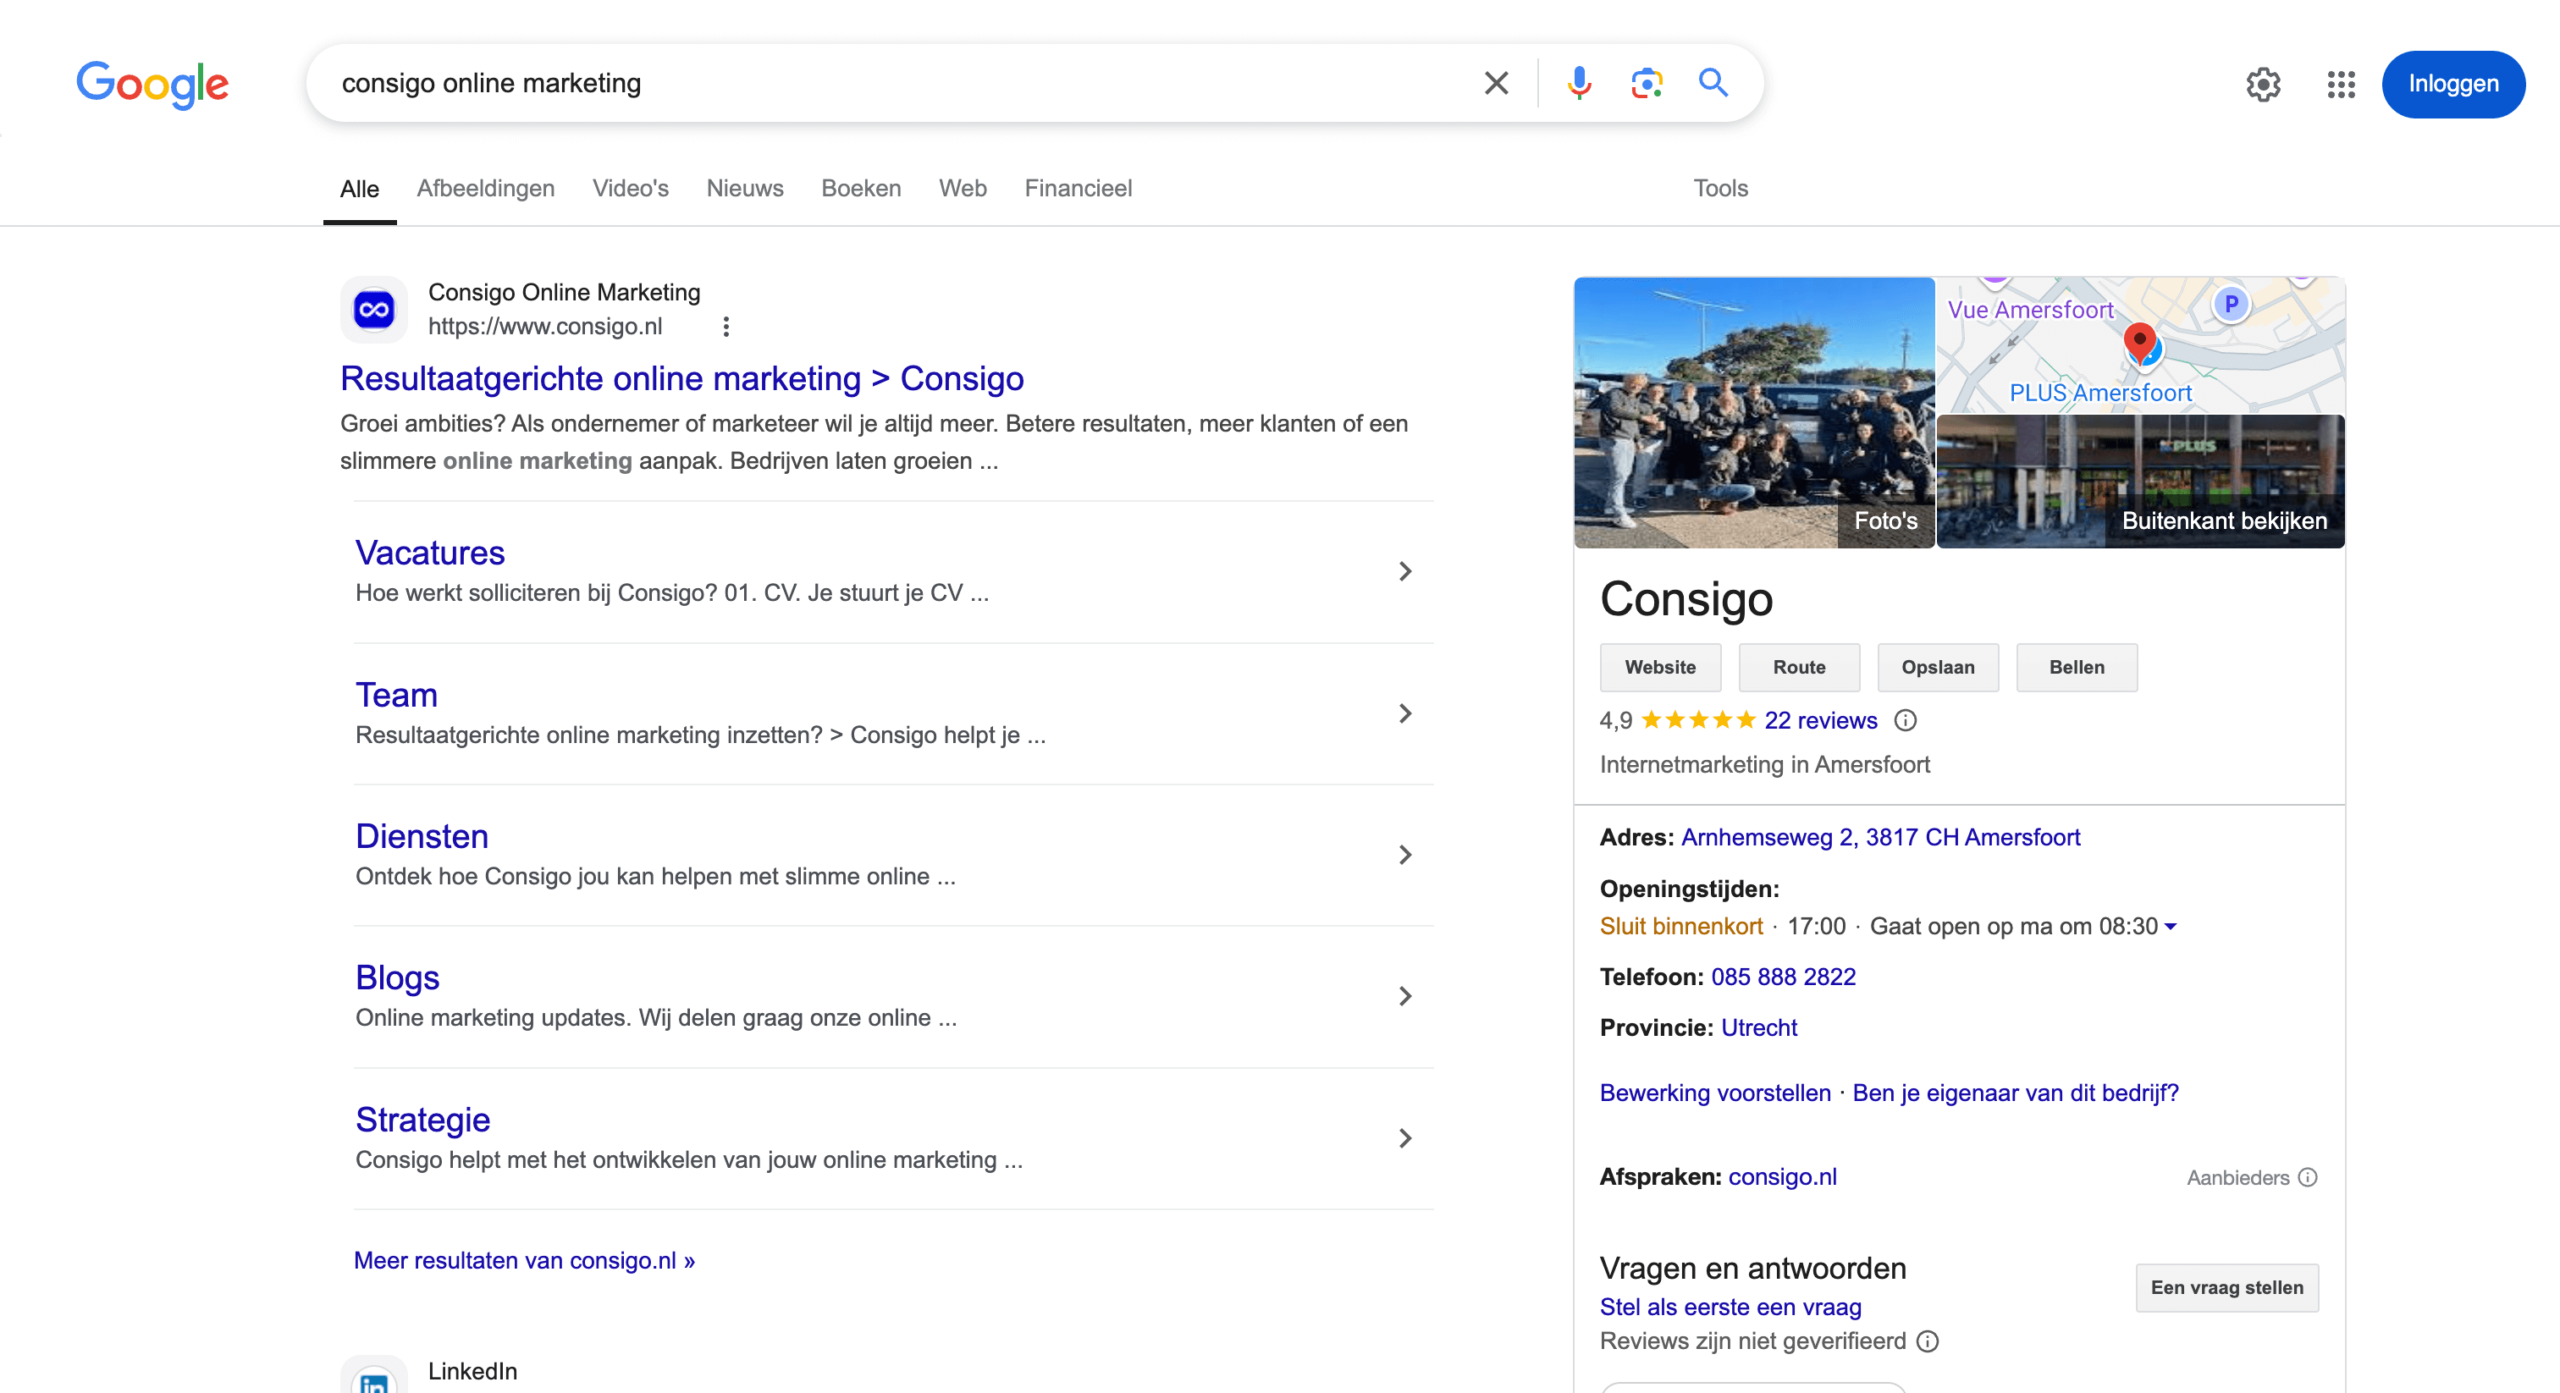
Task: Click the Website button in Consigo panel
Action: tap(1660, 667)
